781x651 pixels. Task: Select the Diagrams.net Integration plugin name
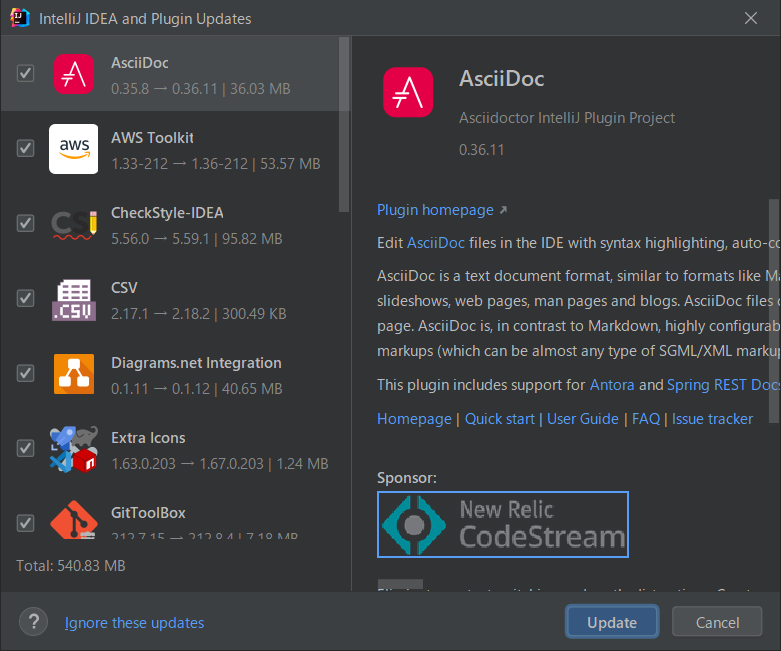click(196, 363)
